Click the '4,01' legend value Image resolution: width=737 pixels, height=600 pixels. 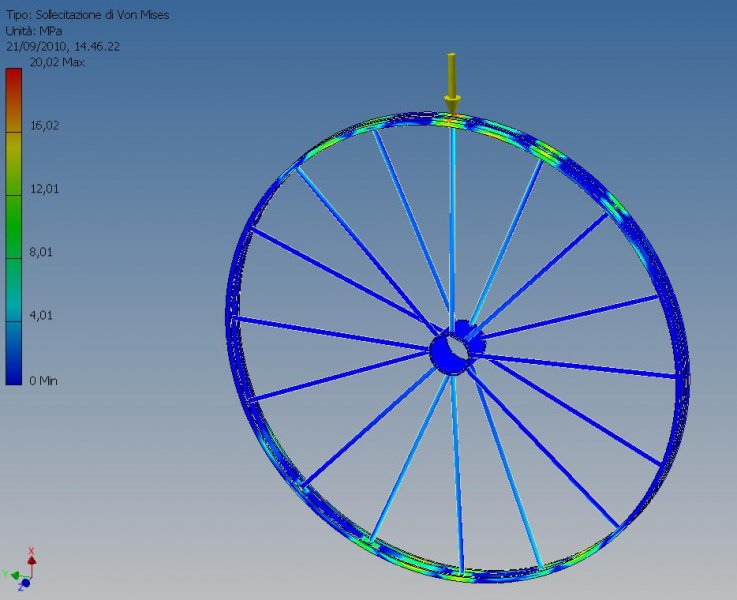pyautogui.click(x=41, y=315)
